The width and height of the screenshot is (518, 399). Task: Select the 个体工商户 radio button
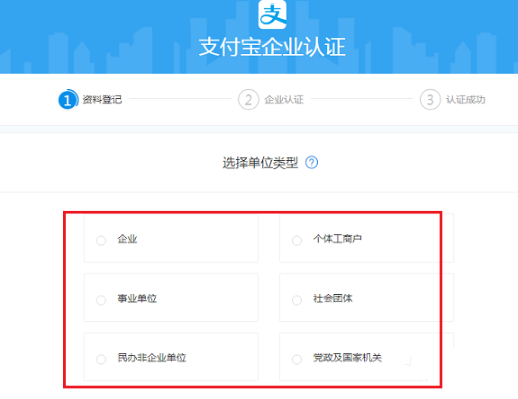click(x=297, y=240)
